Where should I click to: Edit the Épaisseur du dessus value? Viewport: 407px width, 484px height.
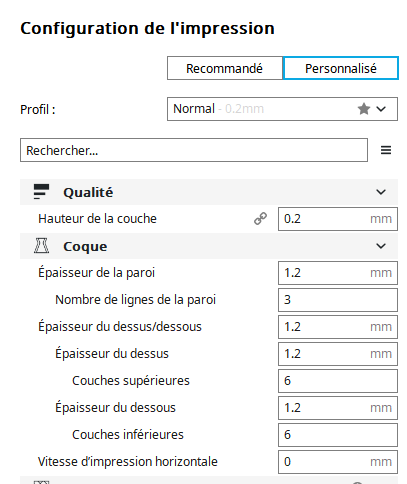click(x=338, y=354)
